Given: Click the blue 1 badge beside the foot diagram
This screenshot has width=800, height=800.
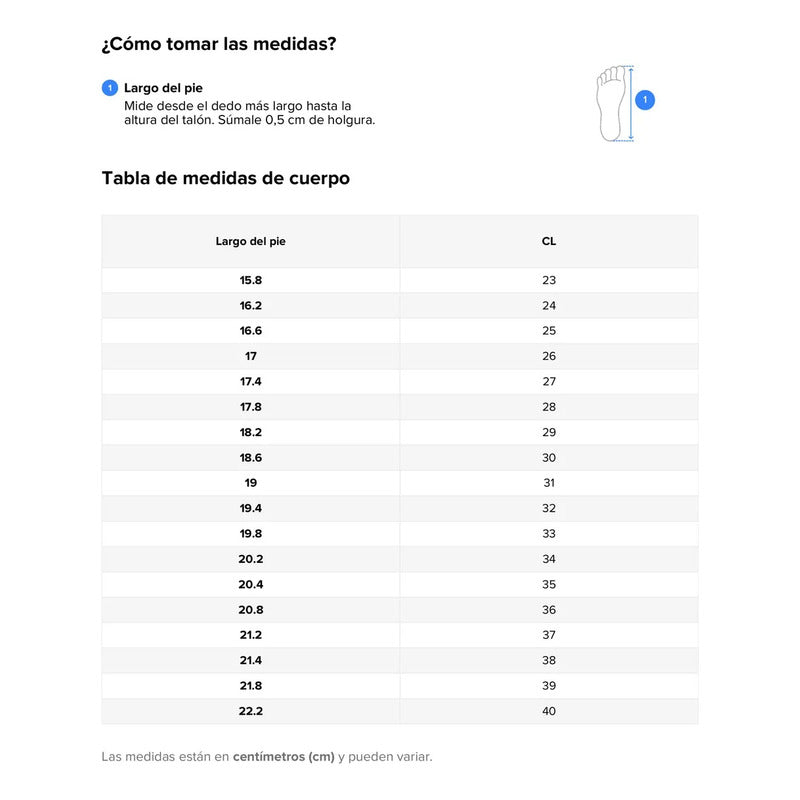Looking at the screenshot, I should tap(645, 100).
